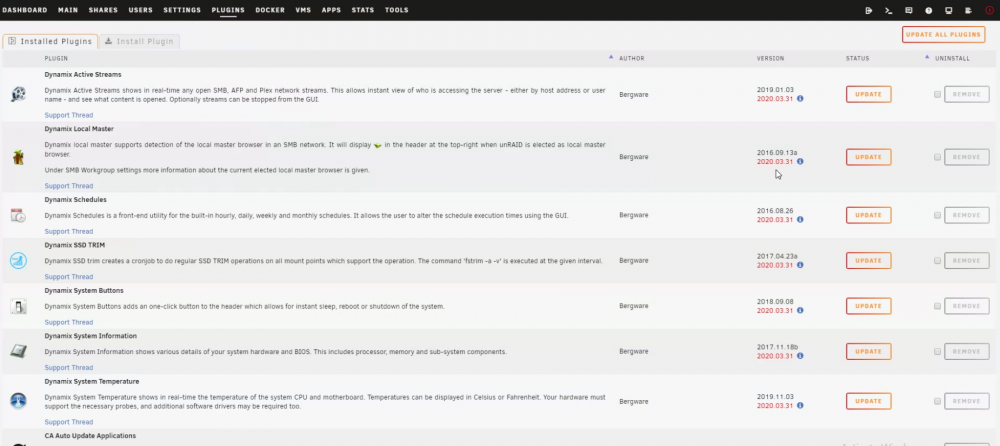Open Support Thread for Dynamix SSD TRIM
1000x446 pixels.
click(x=69, y=277)
